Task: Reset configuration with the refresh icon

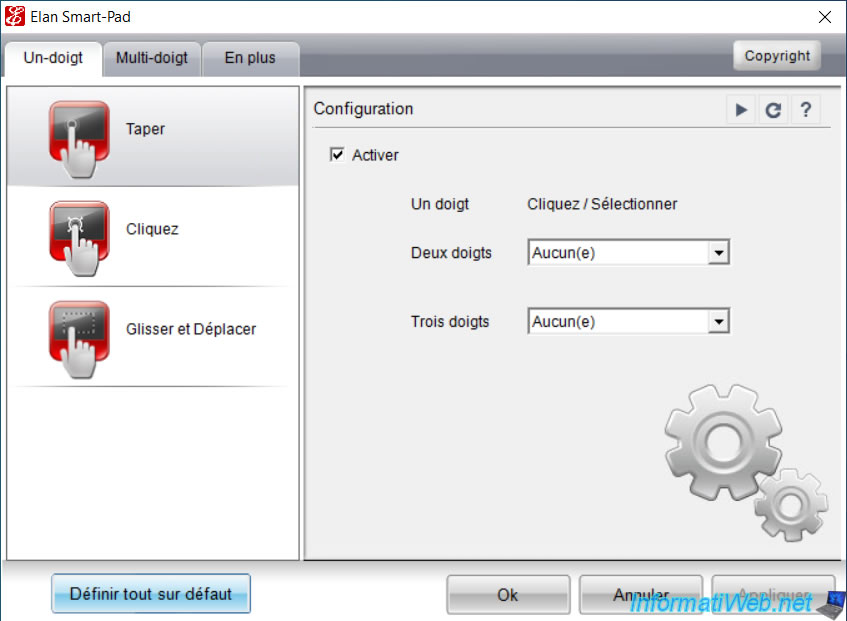Action: click(773, 110)
